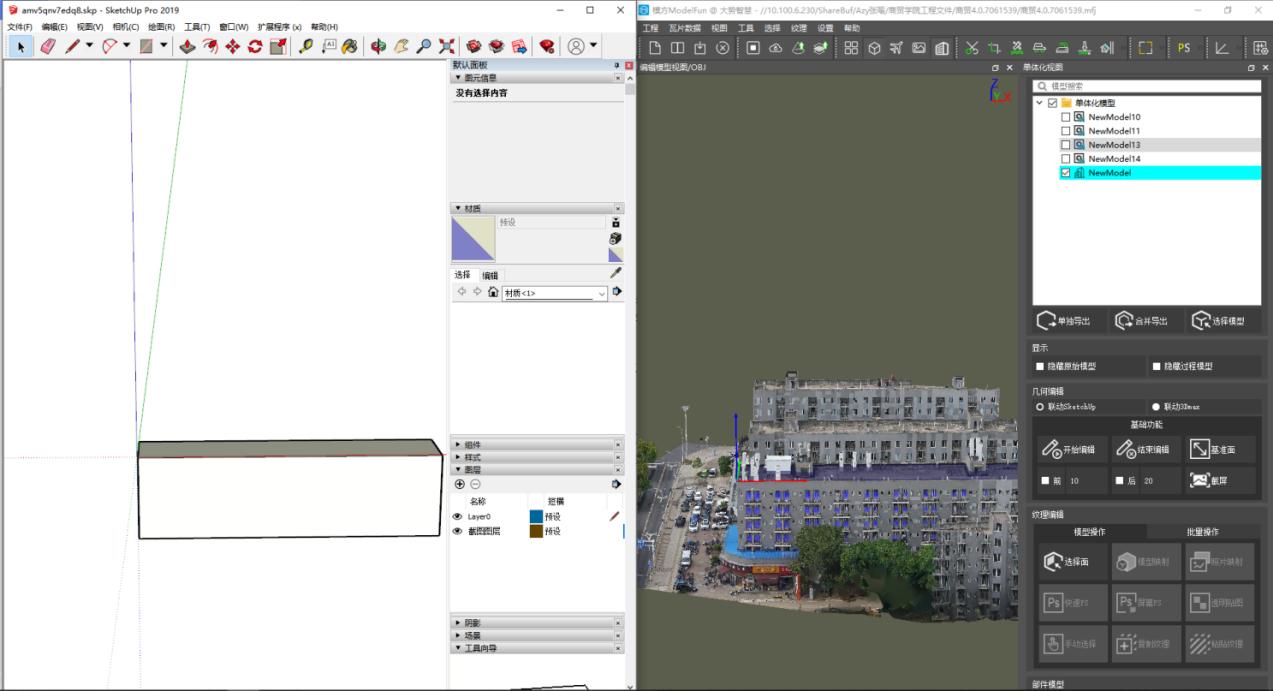Pick the Paint Bucket tool in SketchUp

coord(350,46)
